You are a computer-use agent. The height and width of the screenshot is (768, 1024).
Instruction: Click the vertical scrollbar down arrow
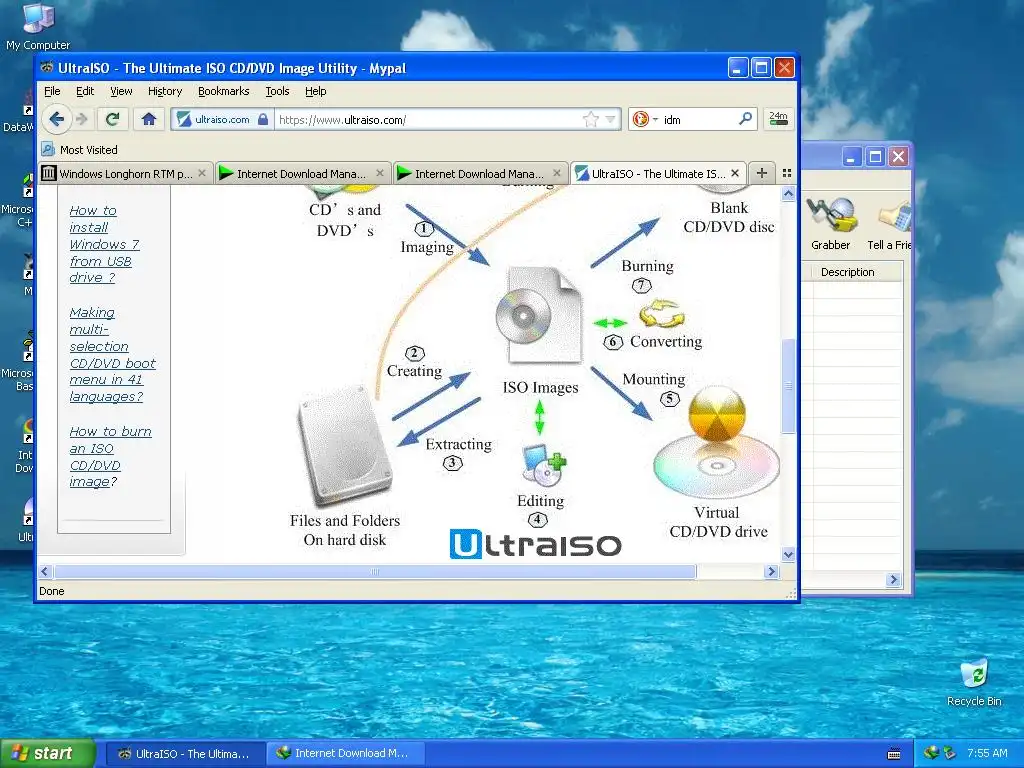(x=788, y=554)
